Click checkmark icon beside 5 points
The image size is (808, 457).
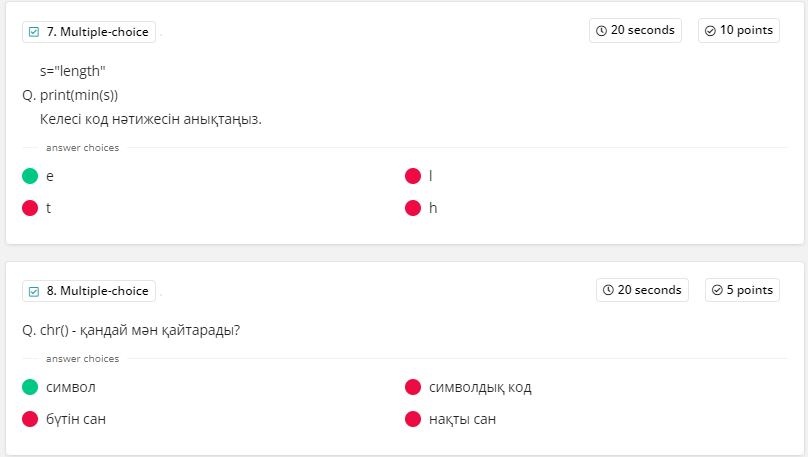717,290
